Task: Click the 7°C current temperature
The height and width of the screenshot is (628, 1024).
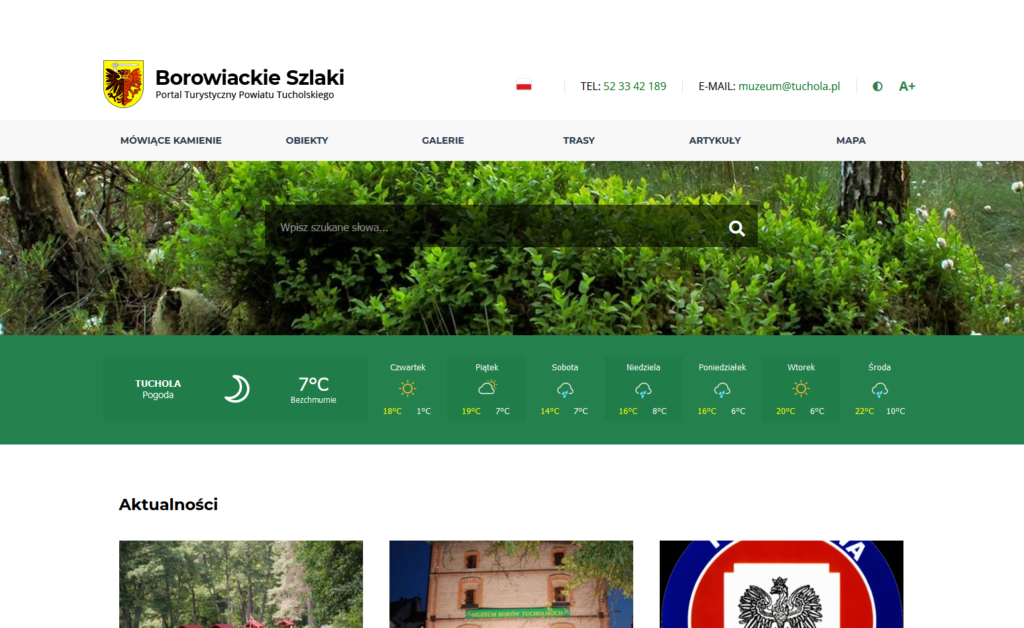Action: coord(313,384)
